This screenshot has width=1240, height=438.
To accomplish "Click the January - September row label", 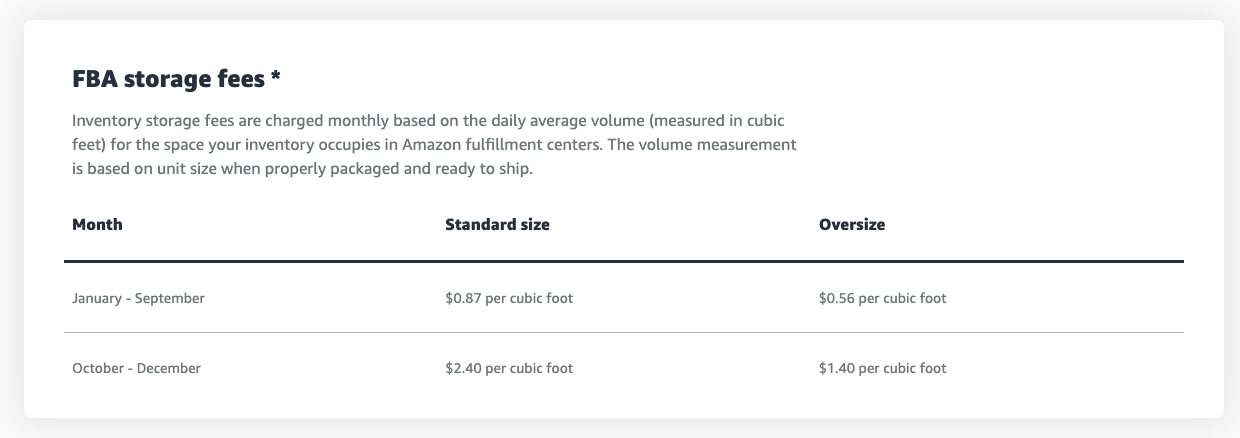I will pos(138,298).
